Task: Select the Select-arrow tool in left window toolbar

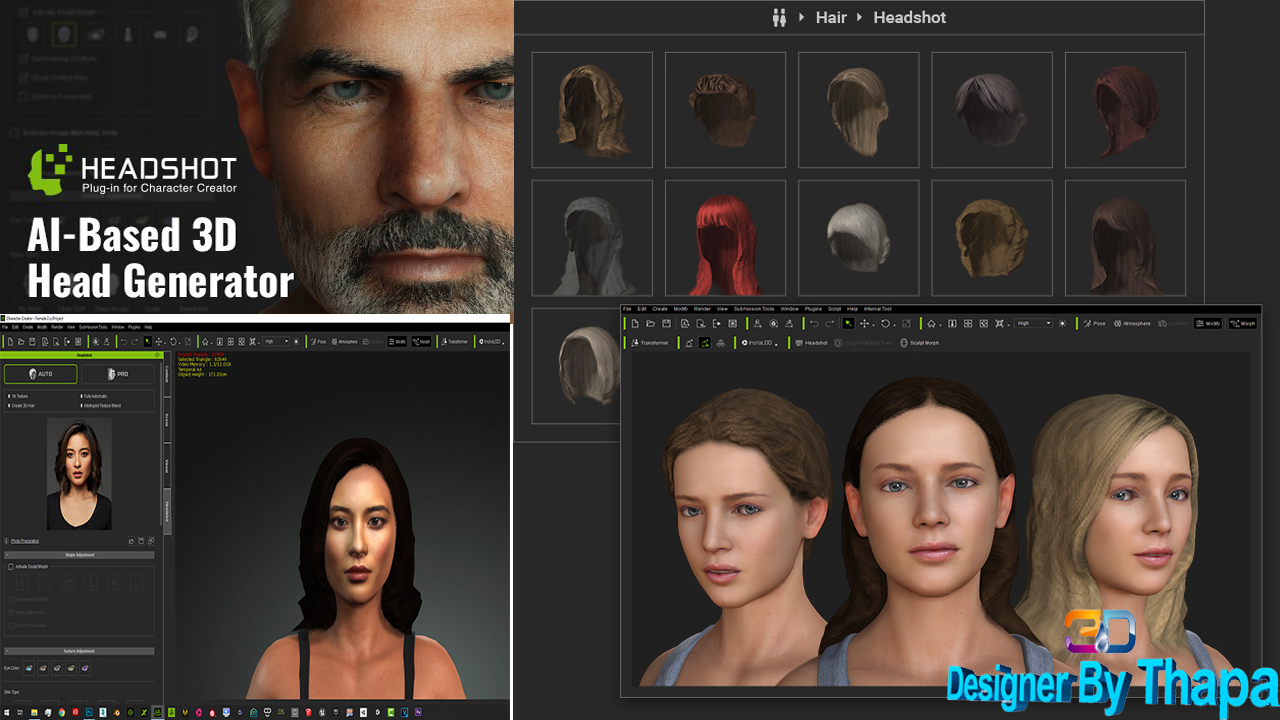Action: (148, 341)
